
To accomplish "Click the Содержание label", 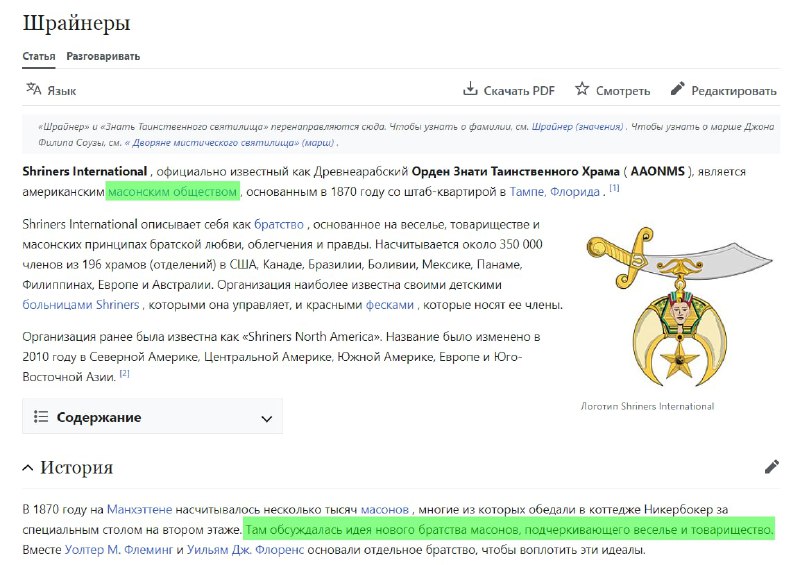I will 99,417.
